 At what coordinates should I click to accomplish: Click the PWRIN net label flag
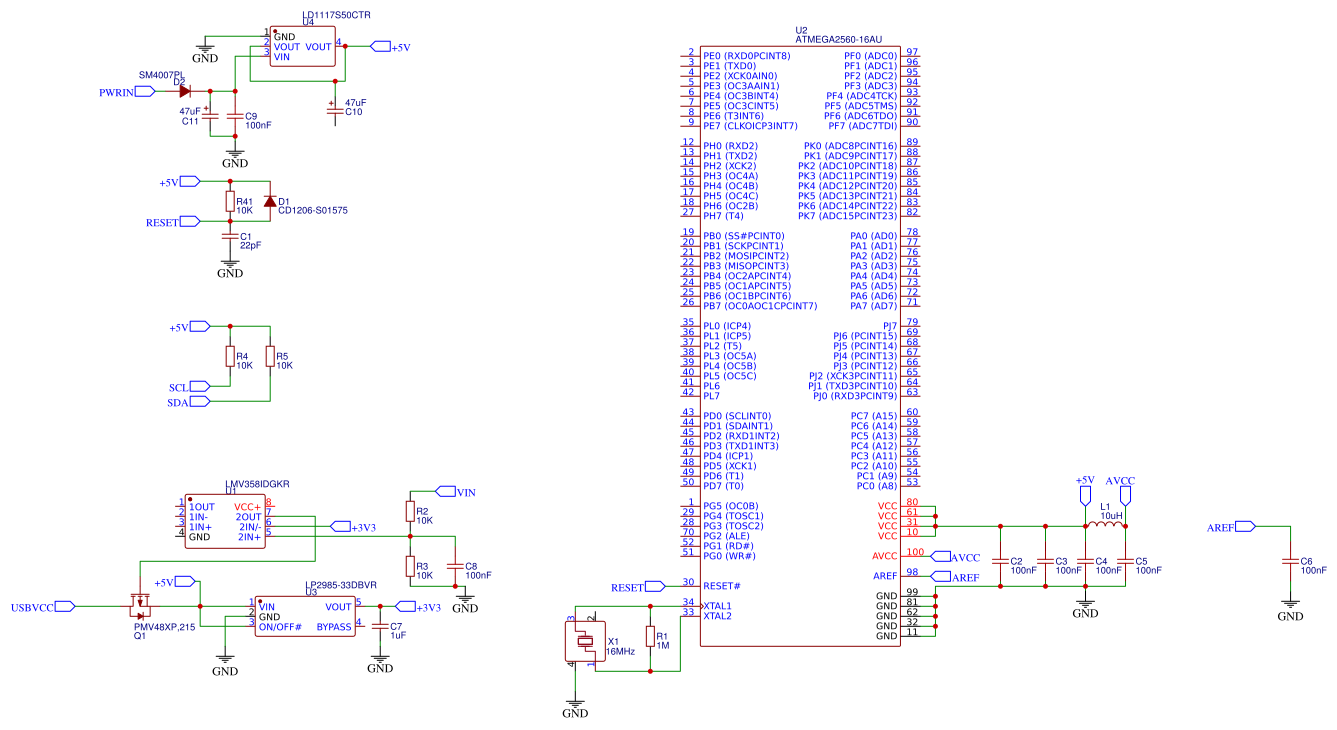click(126, 91)
